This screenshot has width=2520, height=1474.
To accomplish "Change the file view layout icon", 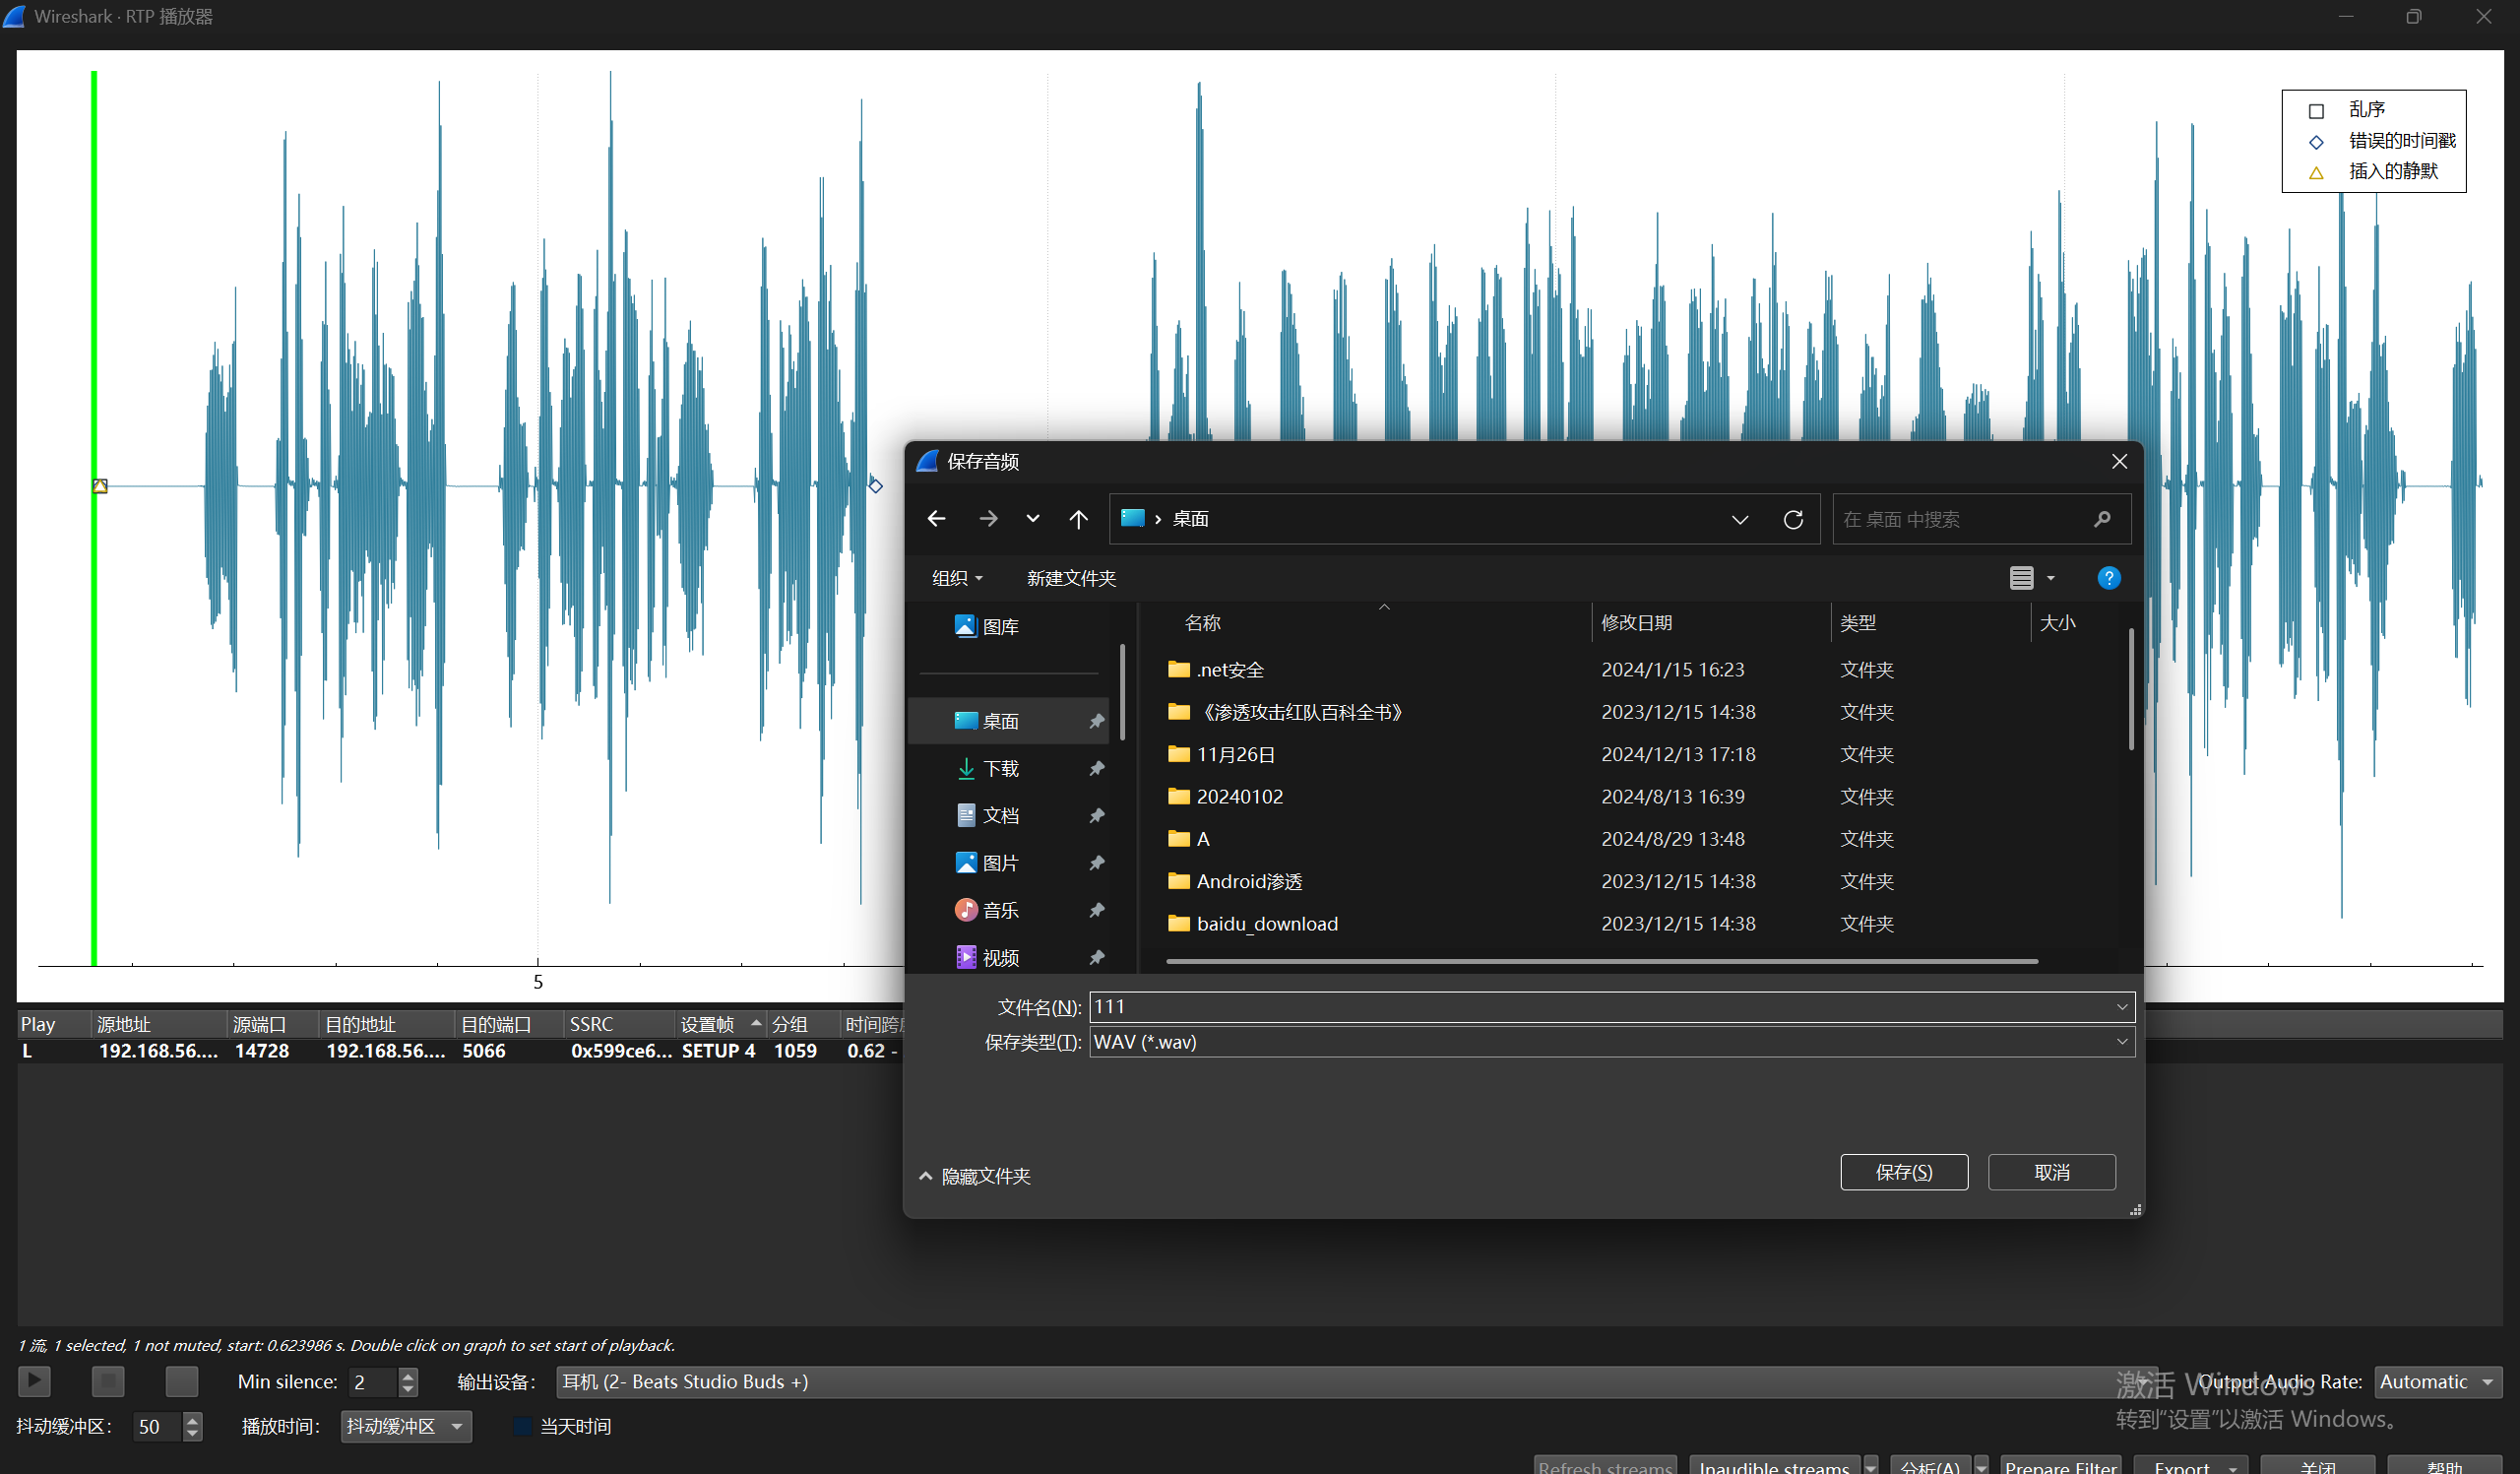I will point(2021,578).
